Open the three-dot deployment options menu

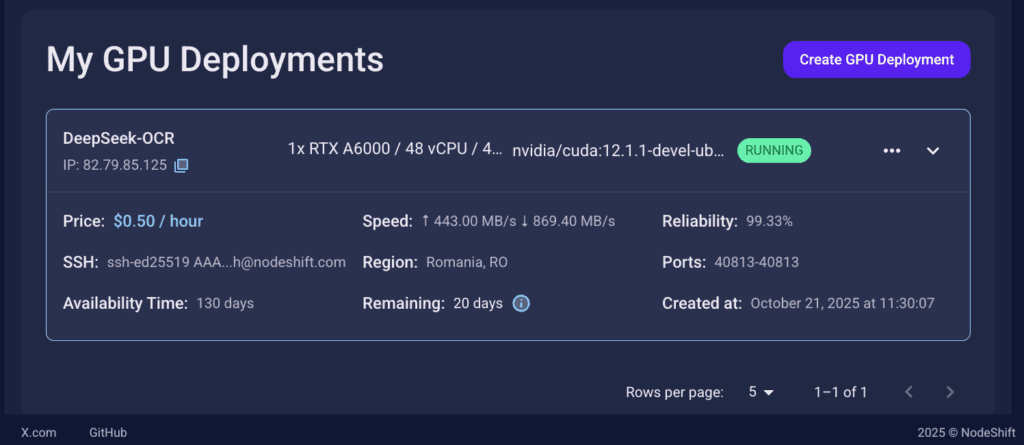pos(892,151)
